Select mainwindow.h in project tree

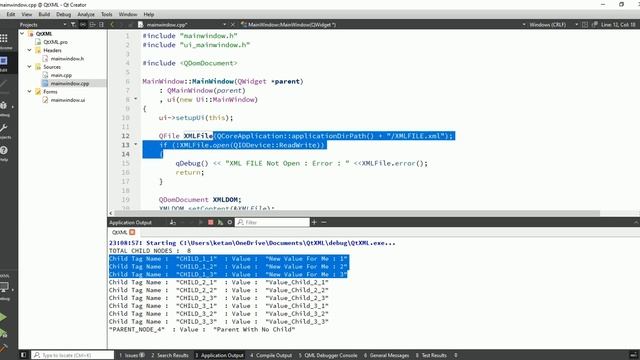click(67, 58)
